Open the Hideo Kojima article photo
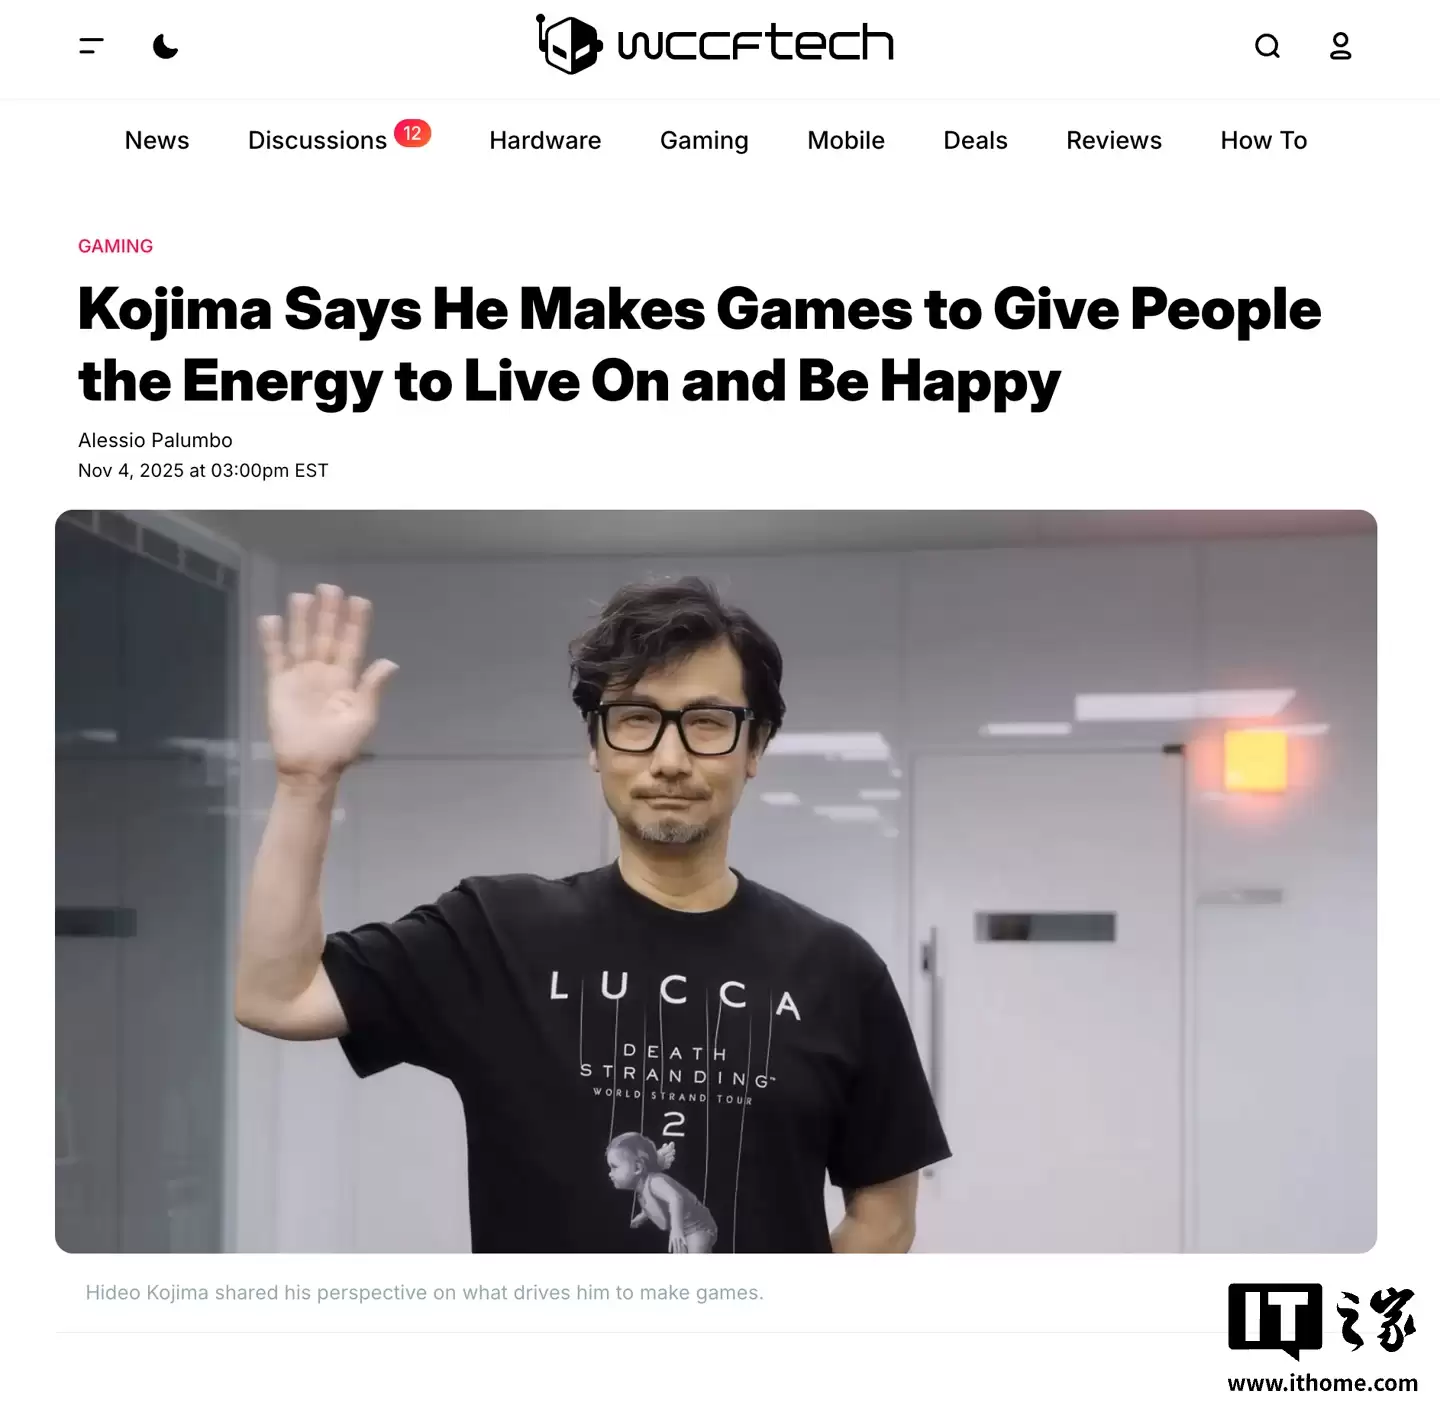1440x1410 pixels. point(716,881)
